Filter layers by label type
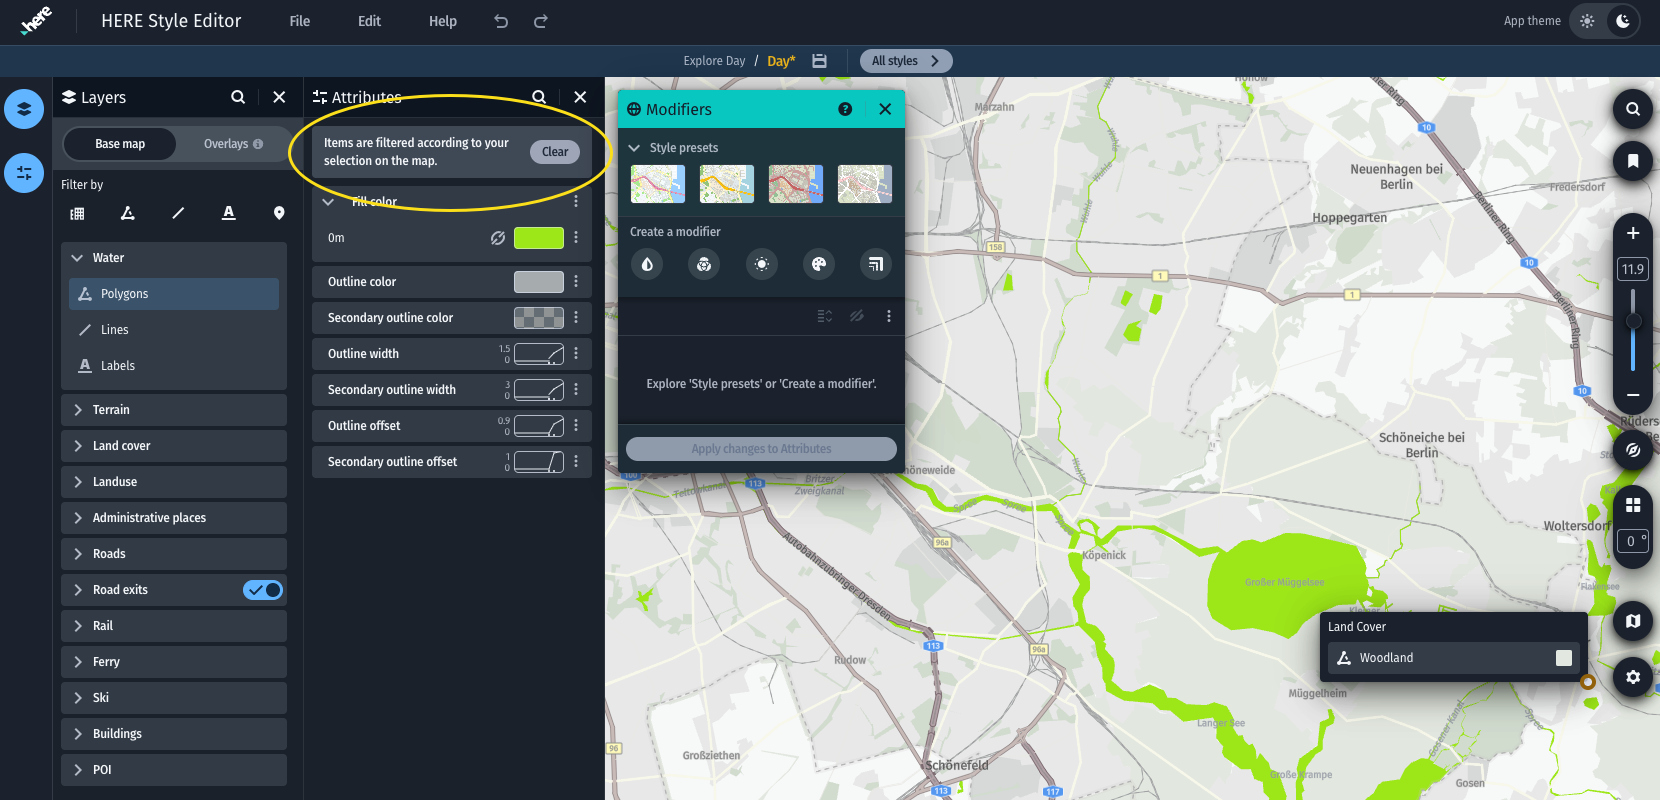1660x800 pixels. click(229, 213)
